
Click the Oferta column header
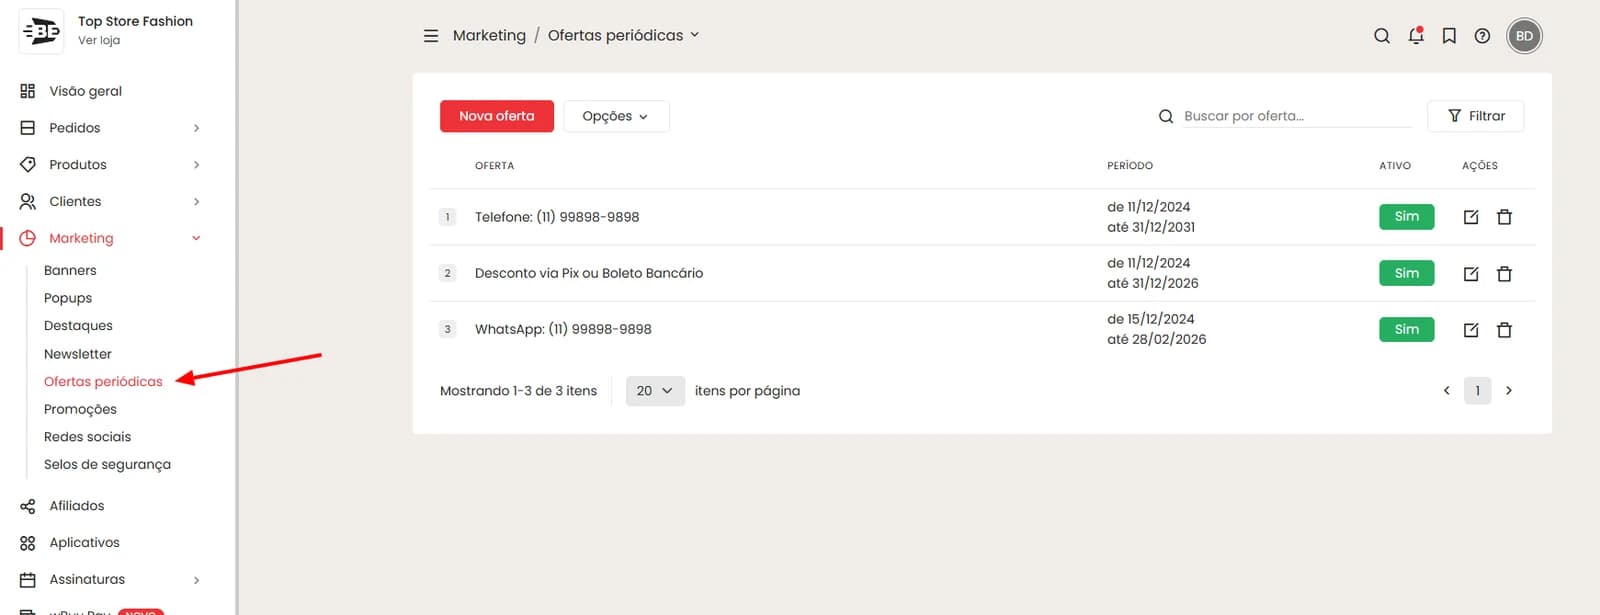point(494,166)
